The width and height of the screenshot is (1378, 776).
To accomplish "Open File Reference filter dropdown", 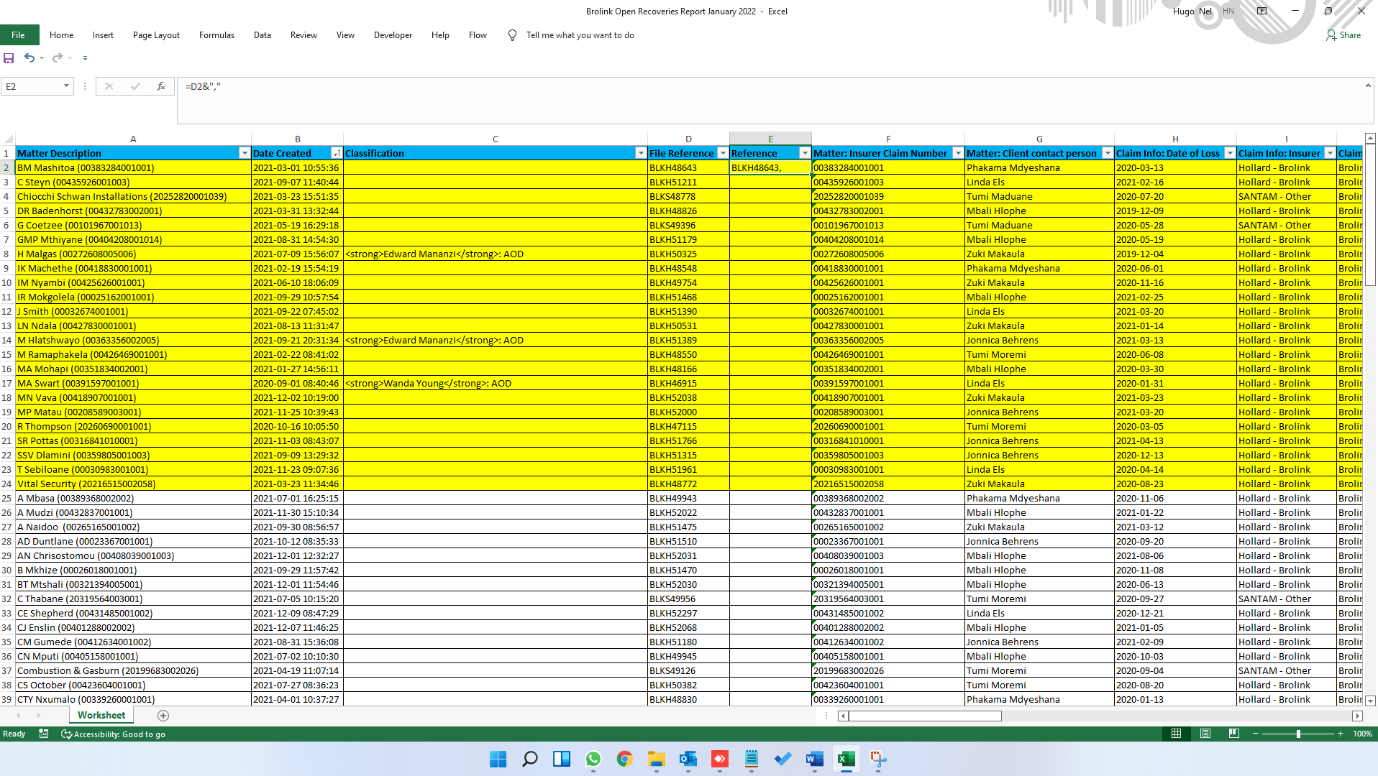I will point(723,153).
